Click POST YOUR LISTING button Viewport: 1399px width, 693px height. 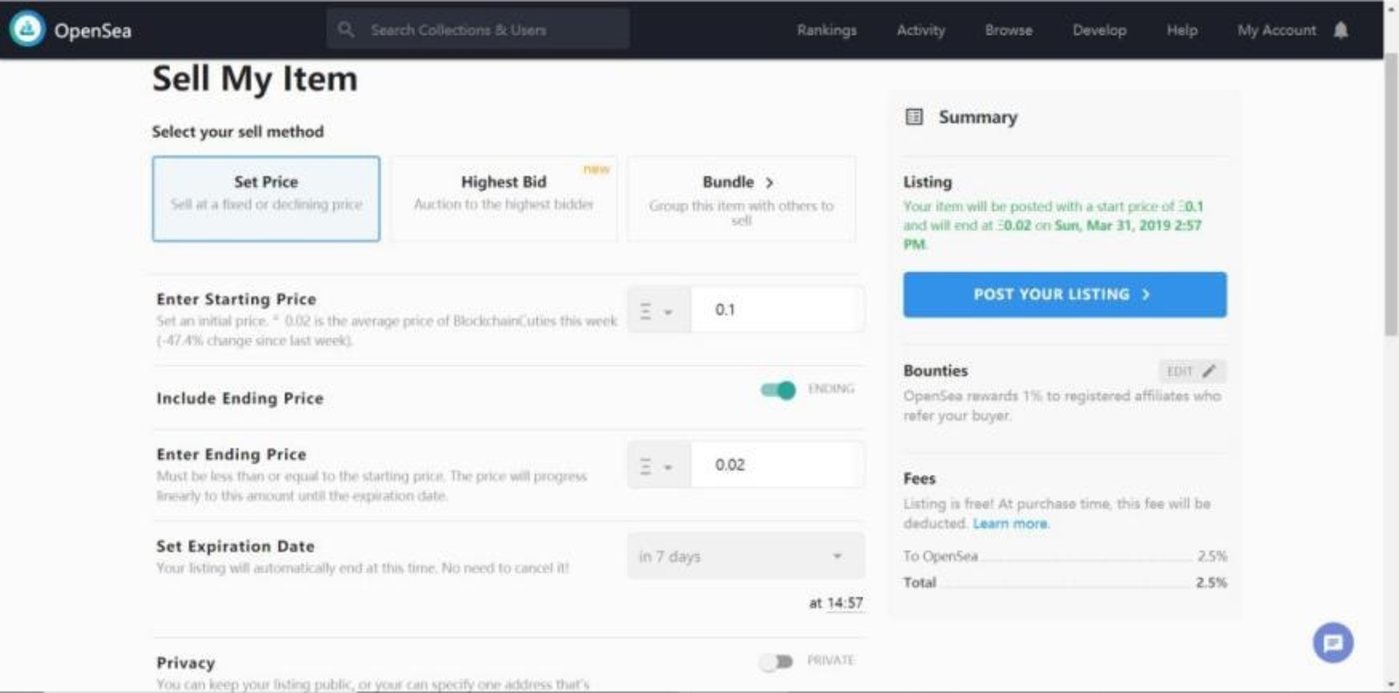(1065, 295)
